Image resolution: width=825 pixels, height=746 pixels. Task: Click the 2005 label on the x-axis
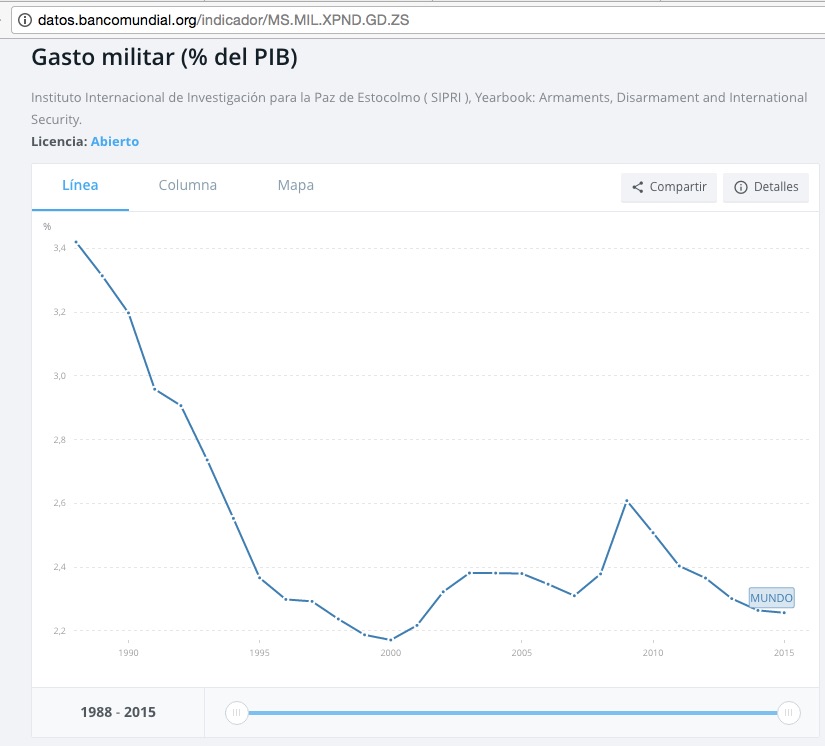[x=521, y=653]
